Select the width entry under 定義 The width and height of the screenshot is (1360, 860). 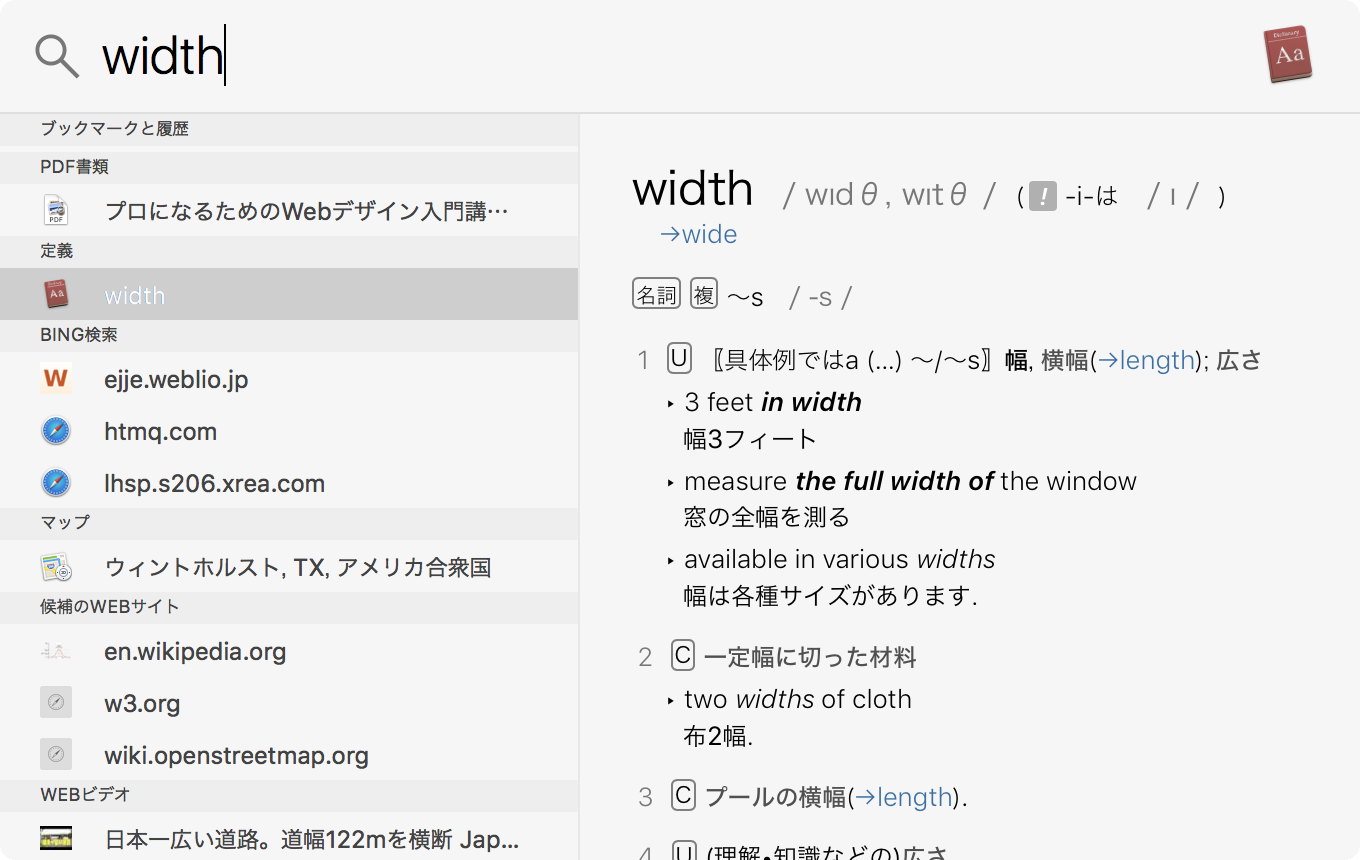point(135,294)
